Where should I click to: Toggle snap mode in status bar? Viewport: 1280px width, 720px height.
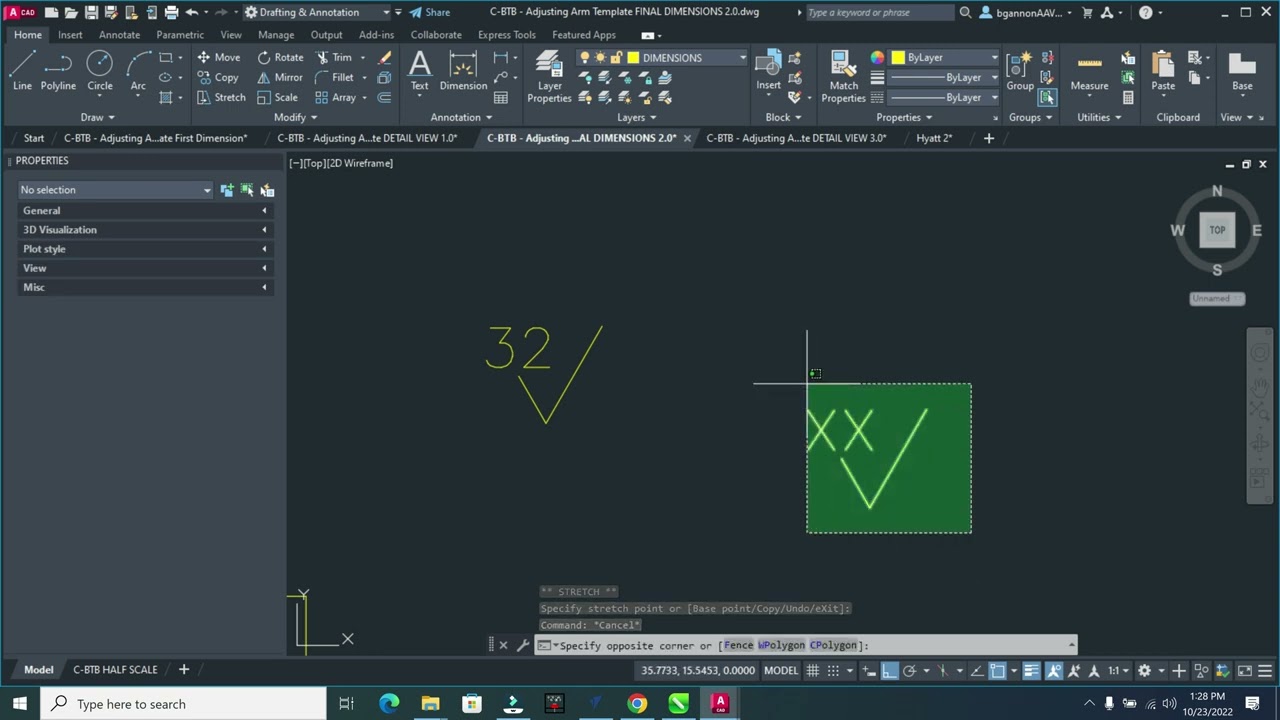pyautogui.click(x=833, y=671)
